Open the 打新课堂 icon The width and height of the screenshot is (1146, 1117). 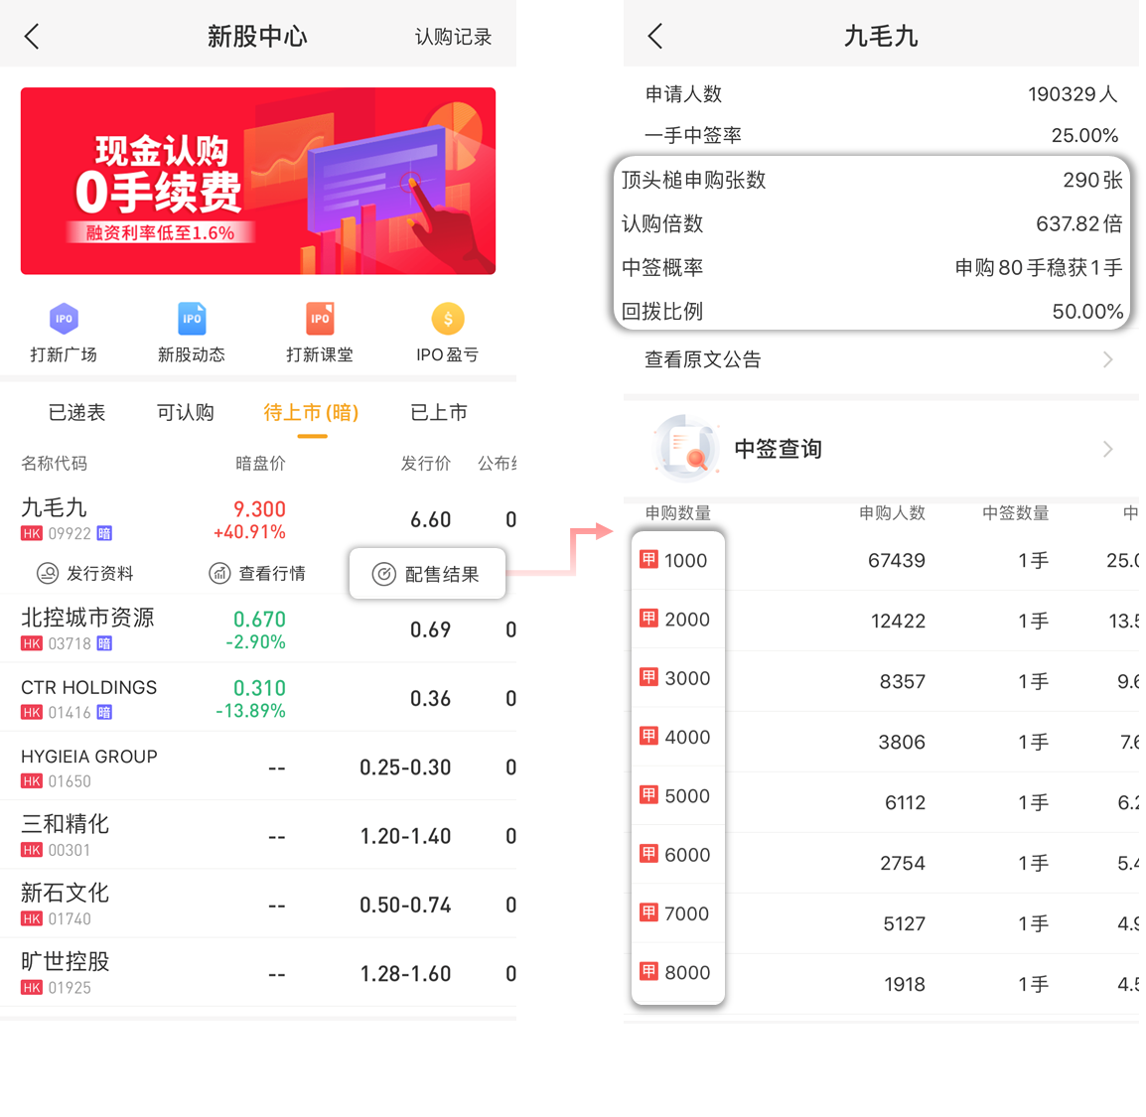click(319, 319)
